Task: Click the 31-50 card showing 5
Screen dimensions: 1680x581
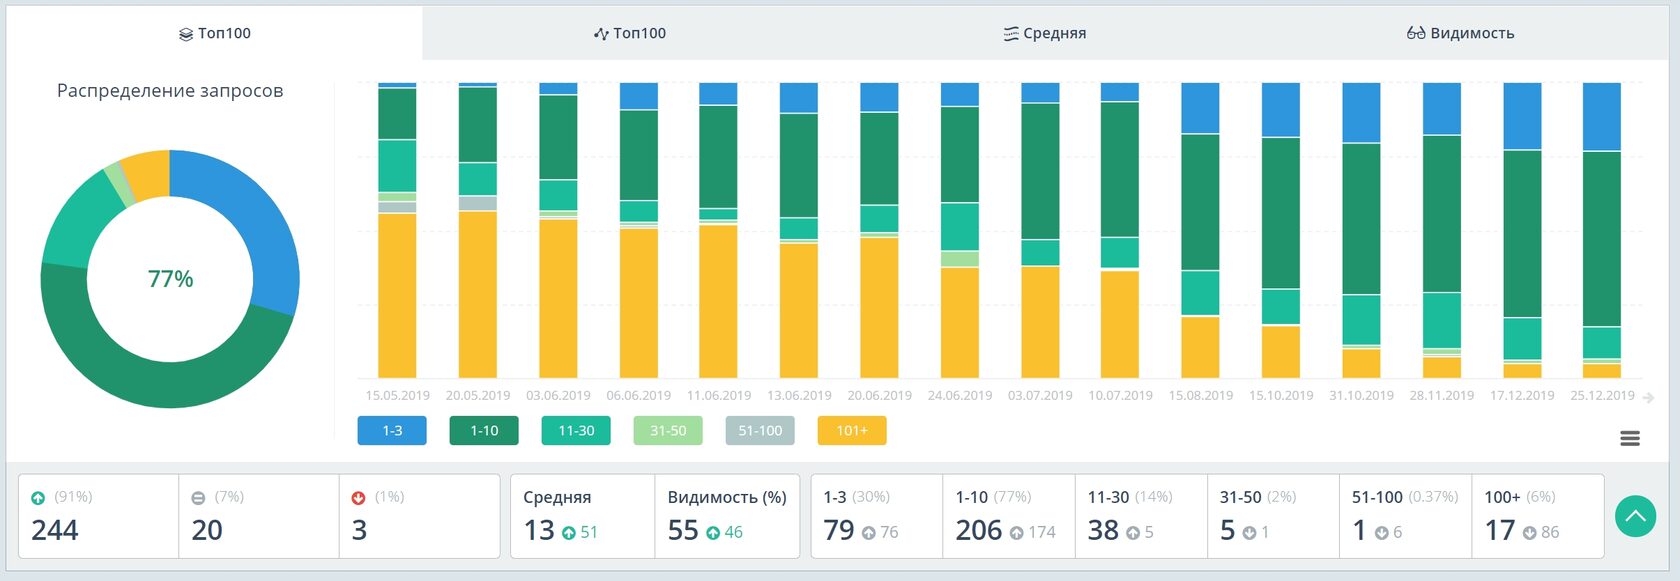Action: pos(1273,516)
